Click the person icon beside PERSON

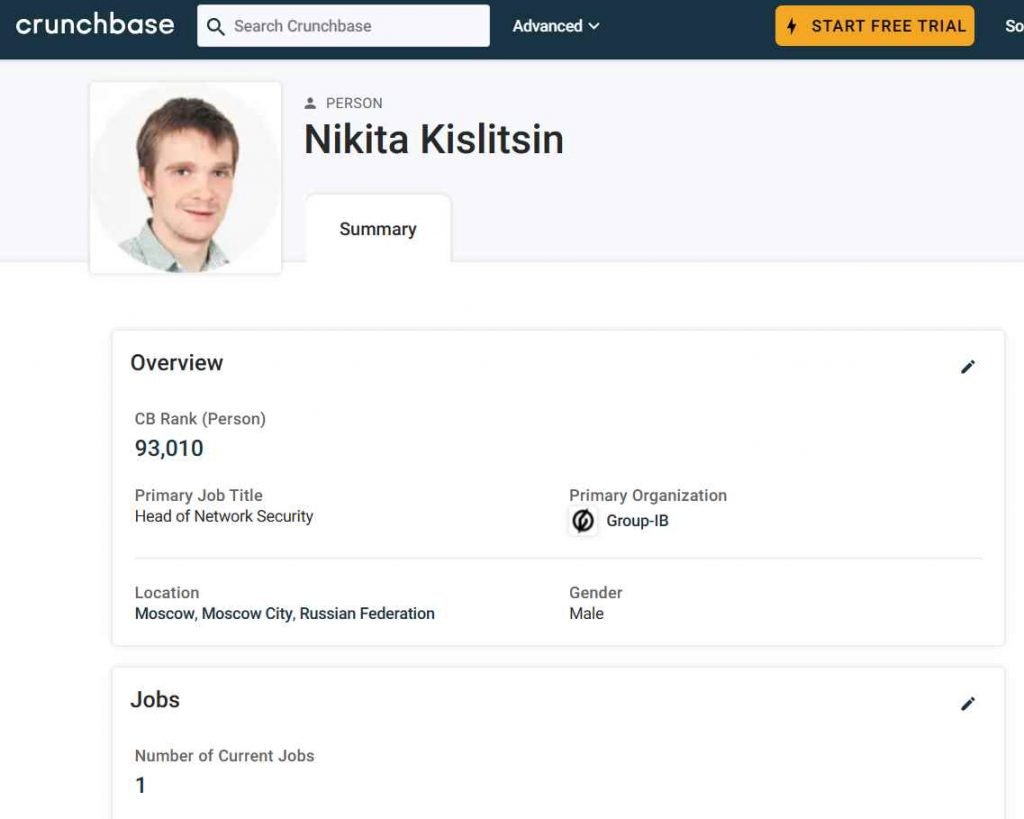coord(310,103)
